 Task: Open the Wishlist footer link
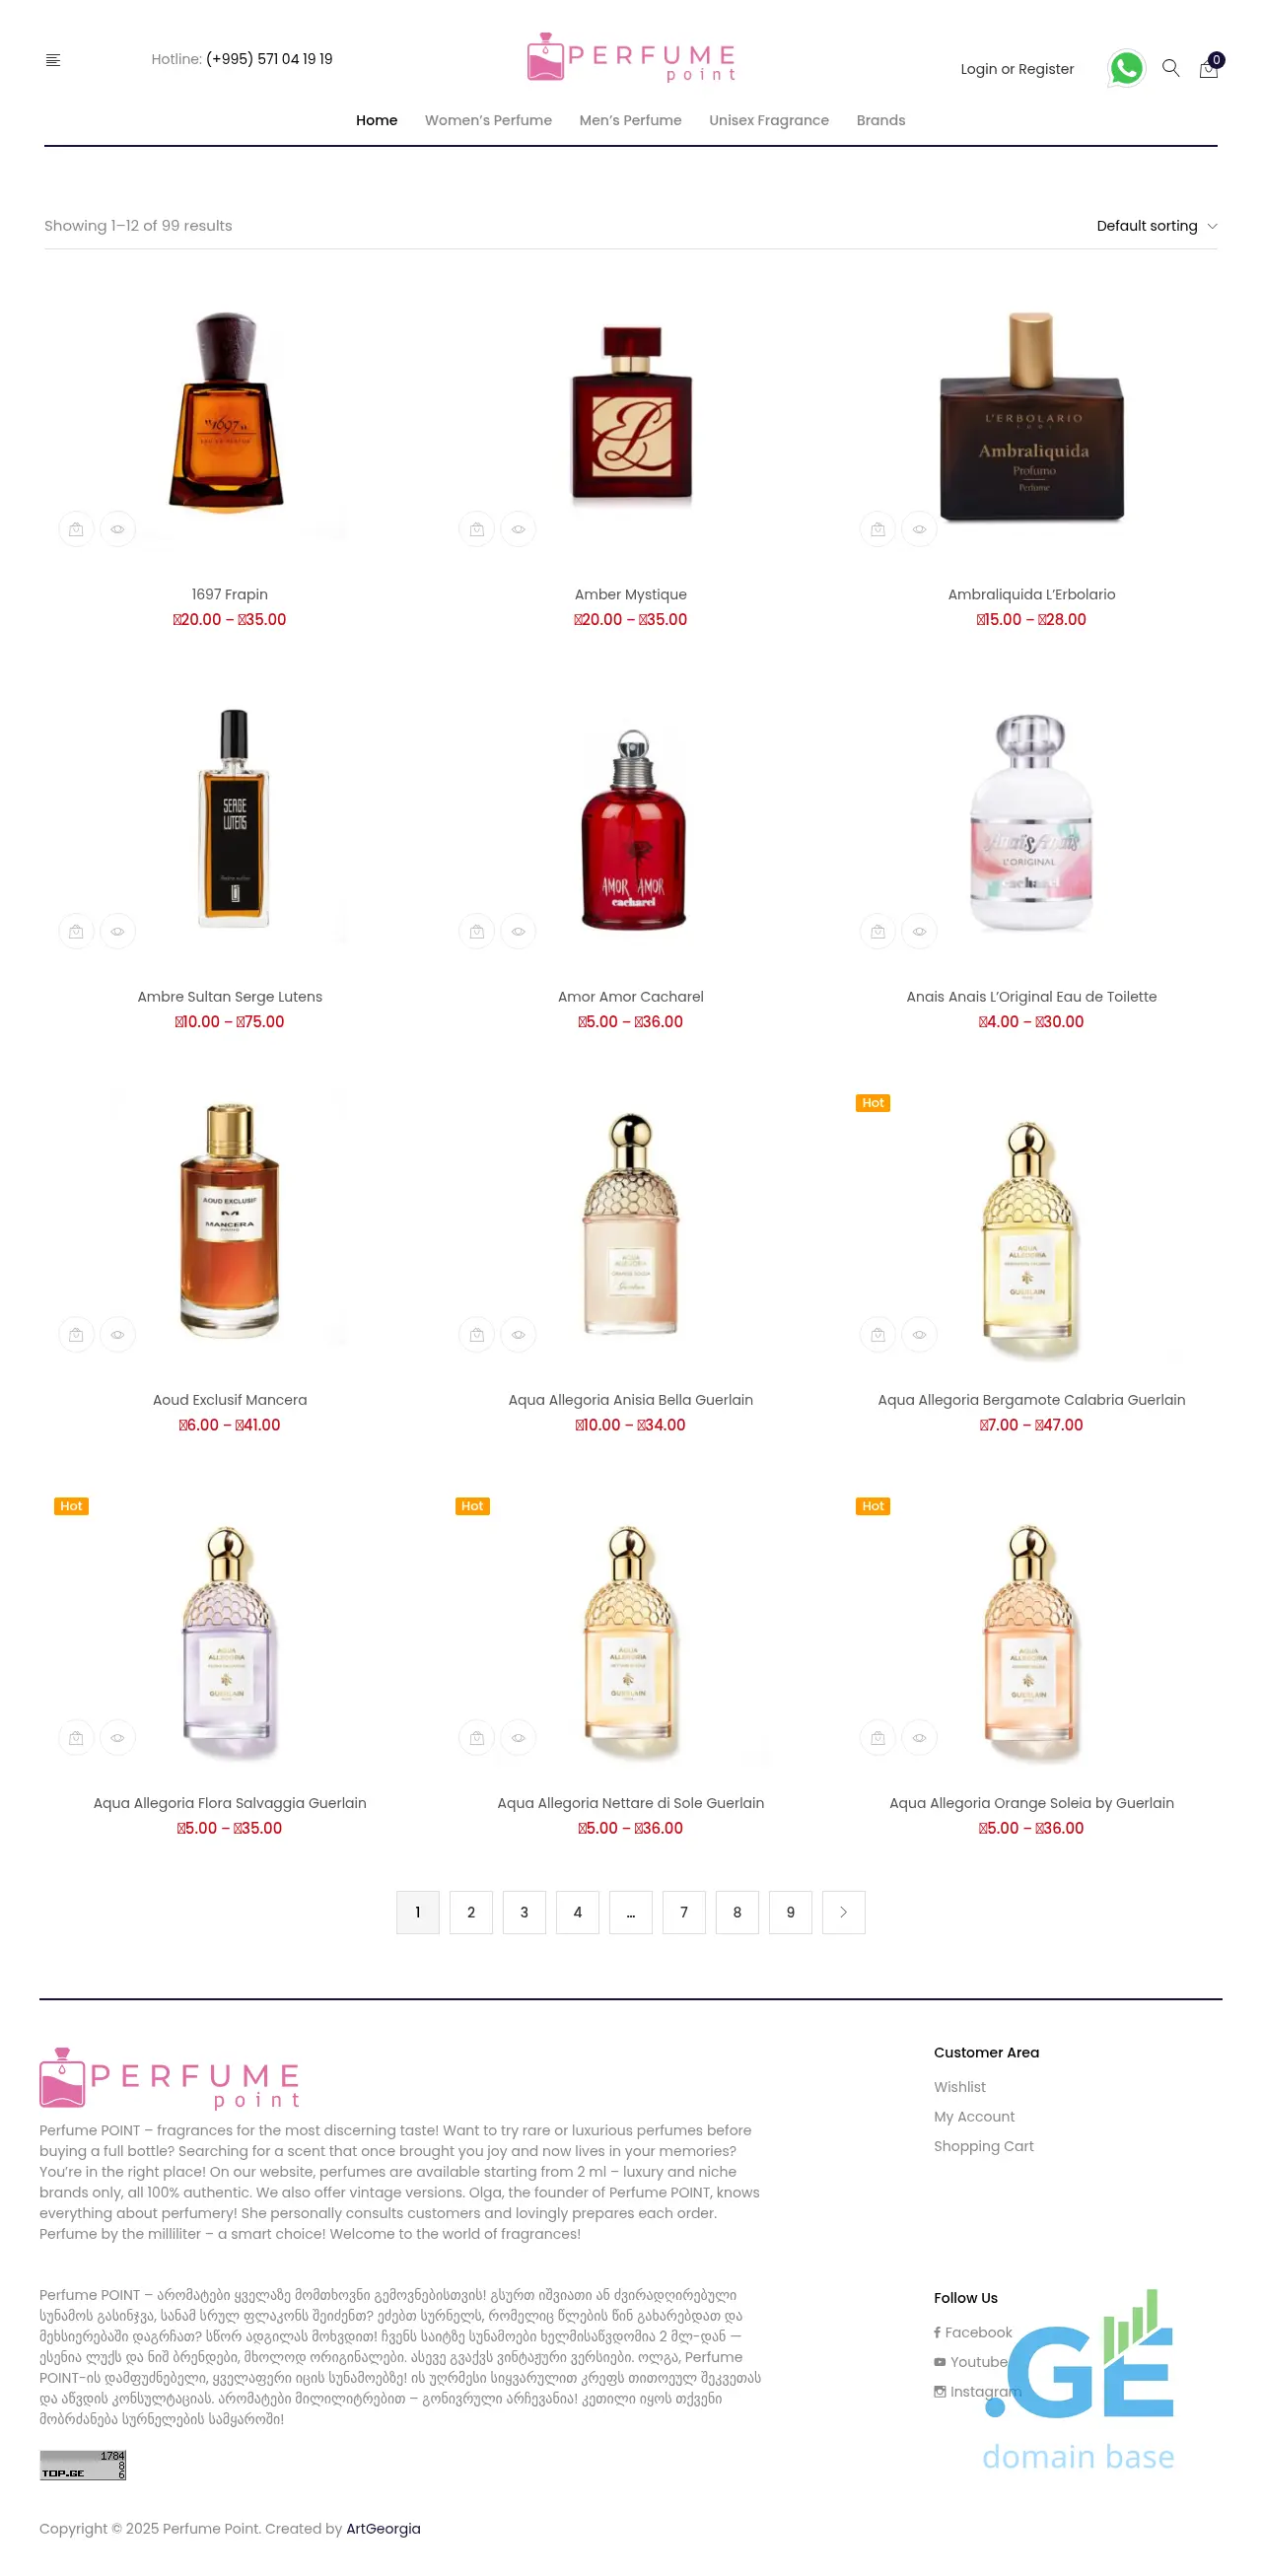pos(959,2087)
